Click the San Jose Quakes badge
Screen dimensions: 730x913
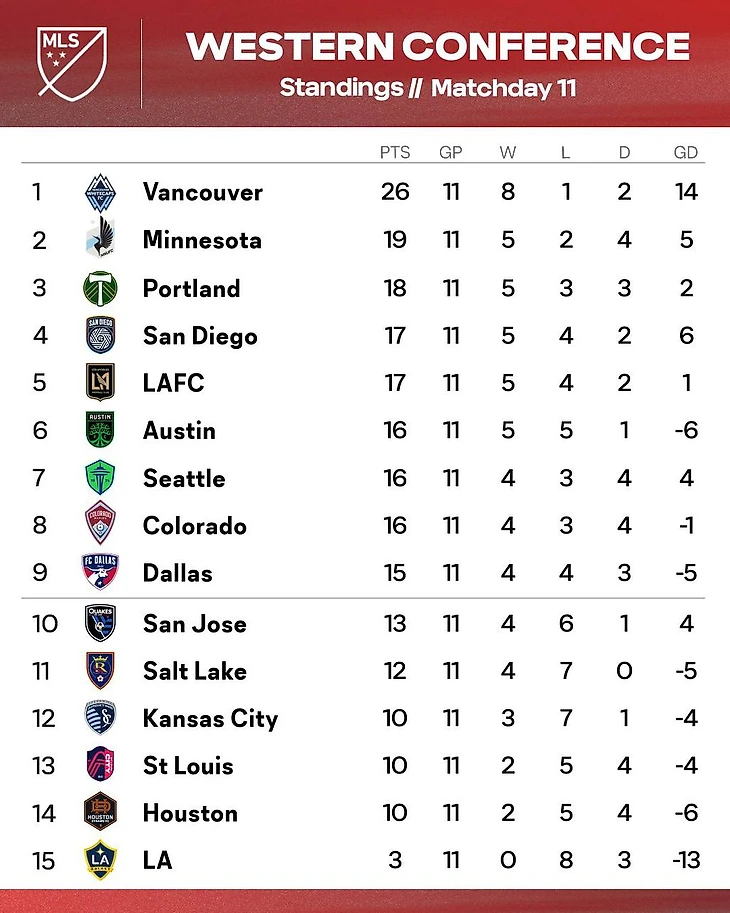tap(100, 623)
